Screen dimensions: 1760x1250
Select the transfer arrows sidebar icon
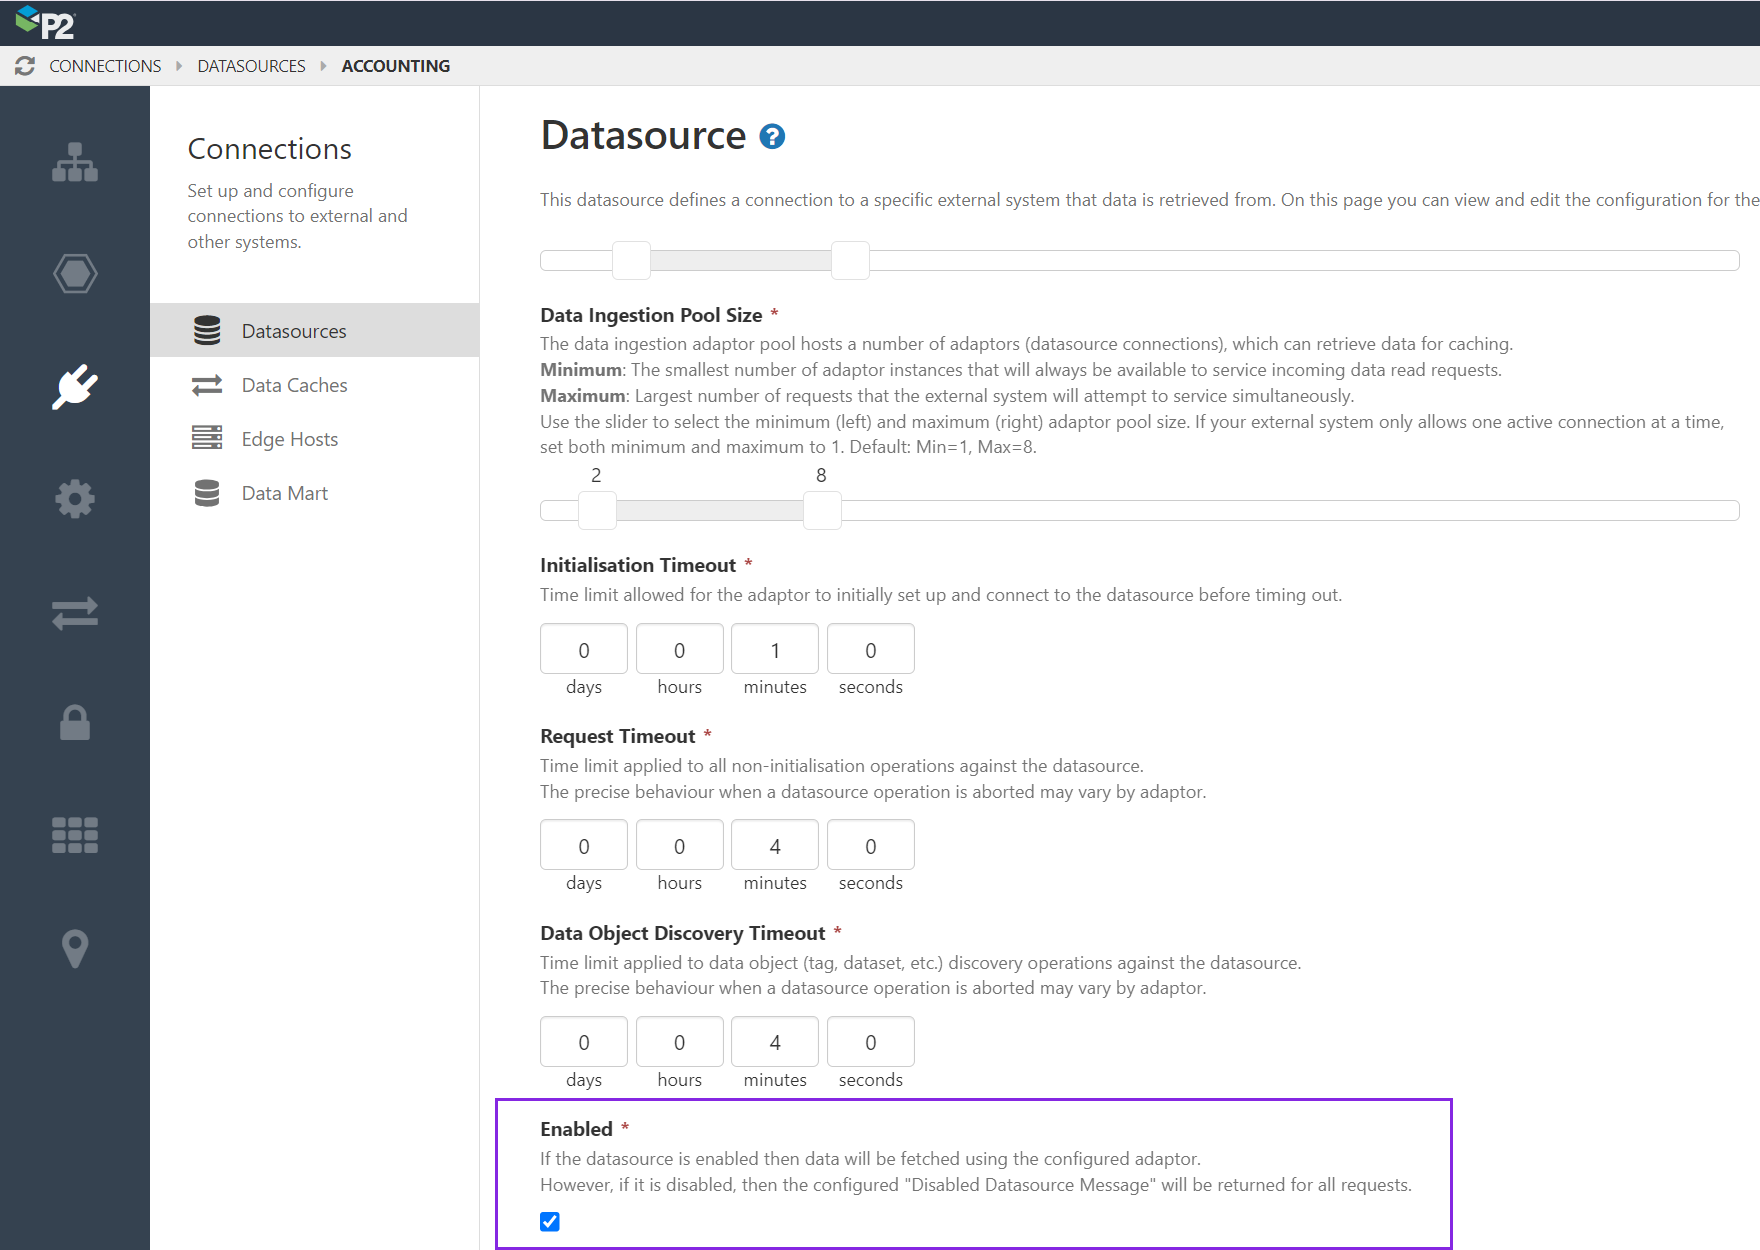tap(75, 613)
